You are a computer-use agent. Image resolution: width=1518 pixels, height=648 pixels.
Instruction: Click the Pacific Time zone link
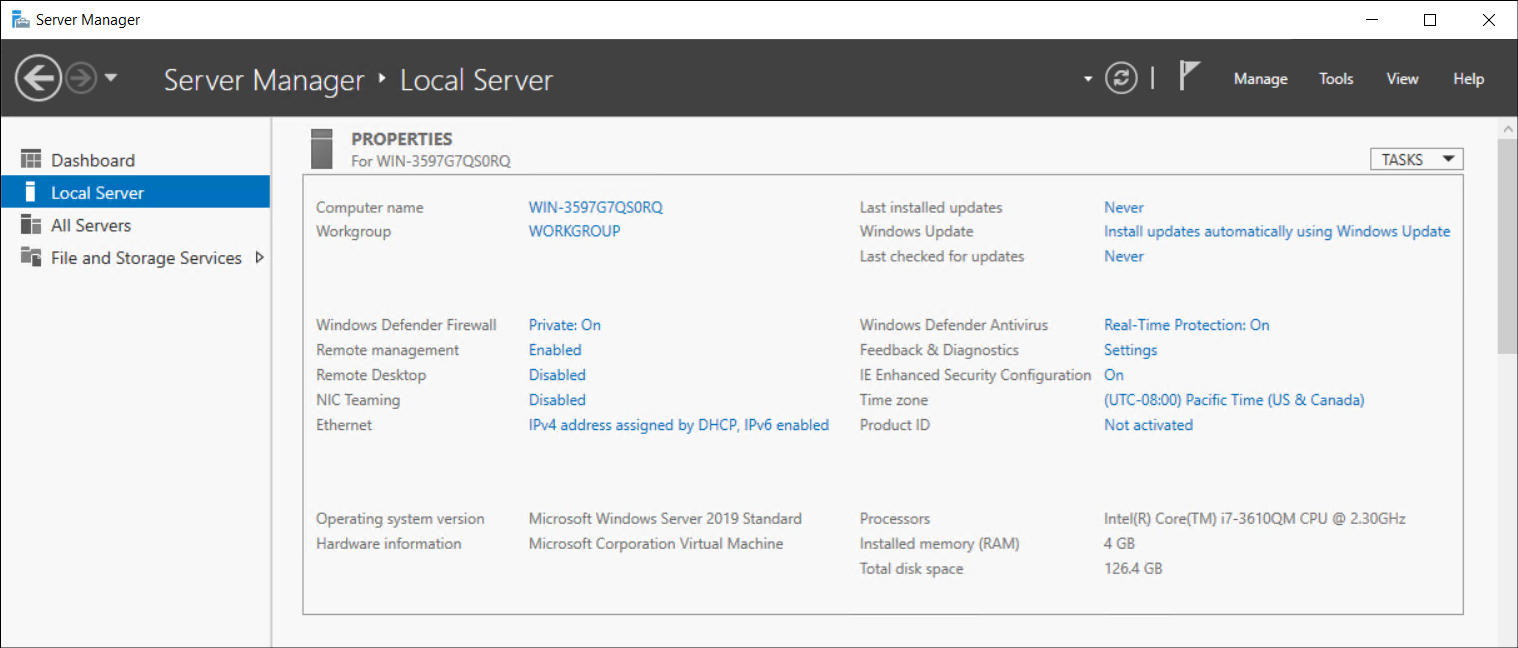pyautogui.click(x=1234, y=400)
